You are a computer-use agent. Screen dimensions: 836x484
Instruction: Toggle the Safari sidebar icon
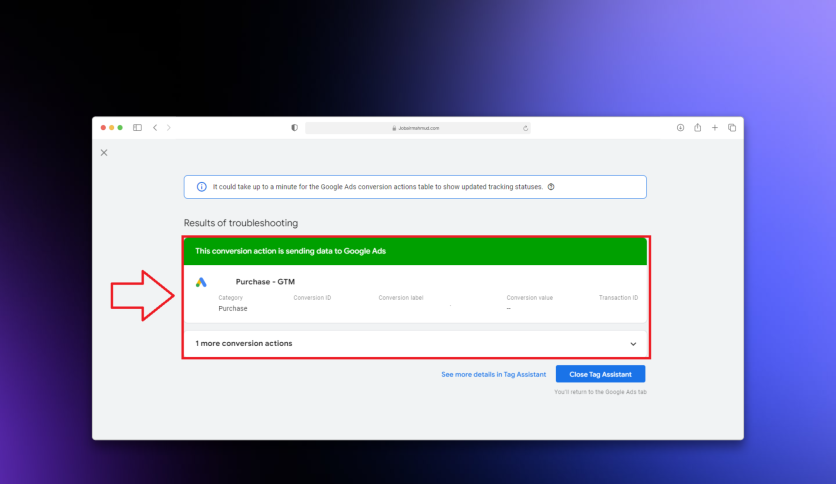137,127
